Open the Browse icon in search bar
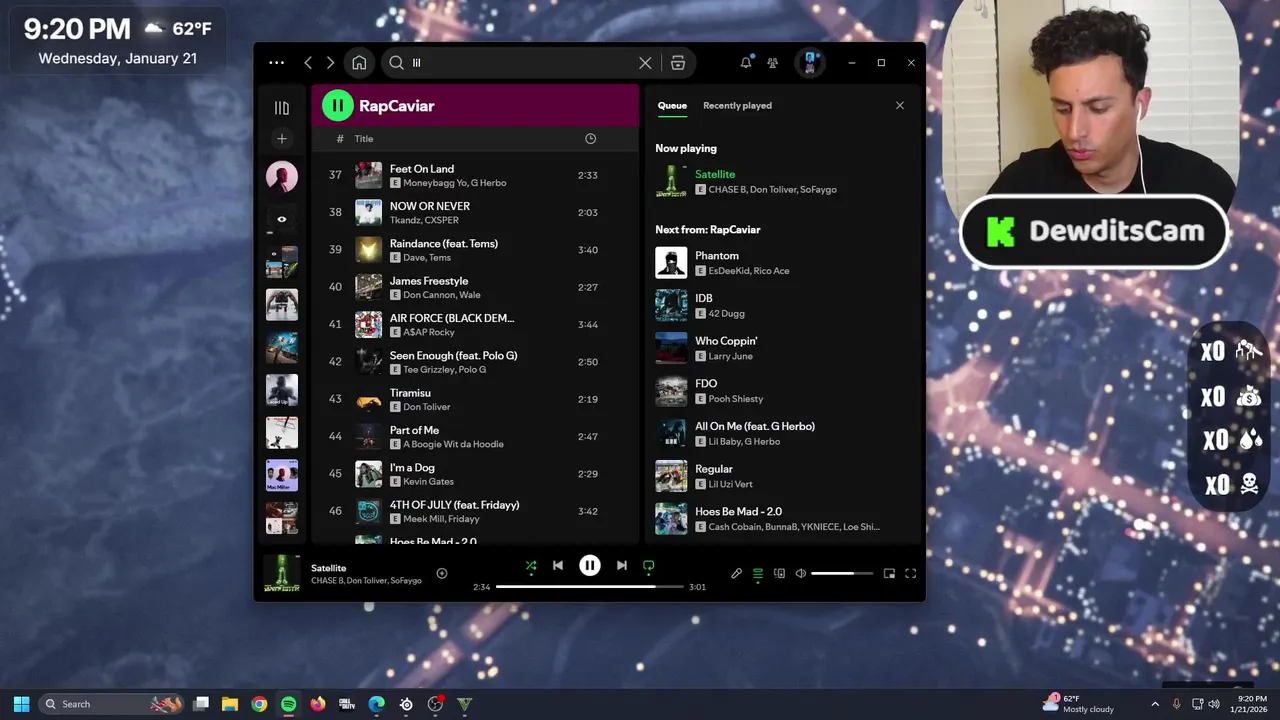Image resolution: width=1280 pixels, height=720 pixels. [x=678, y=63]
